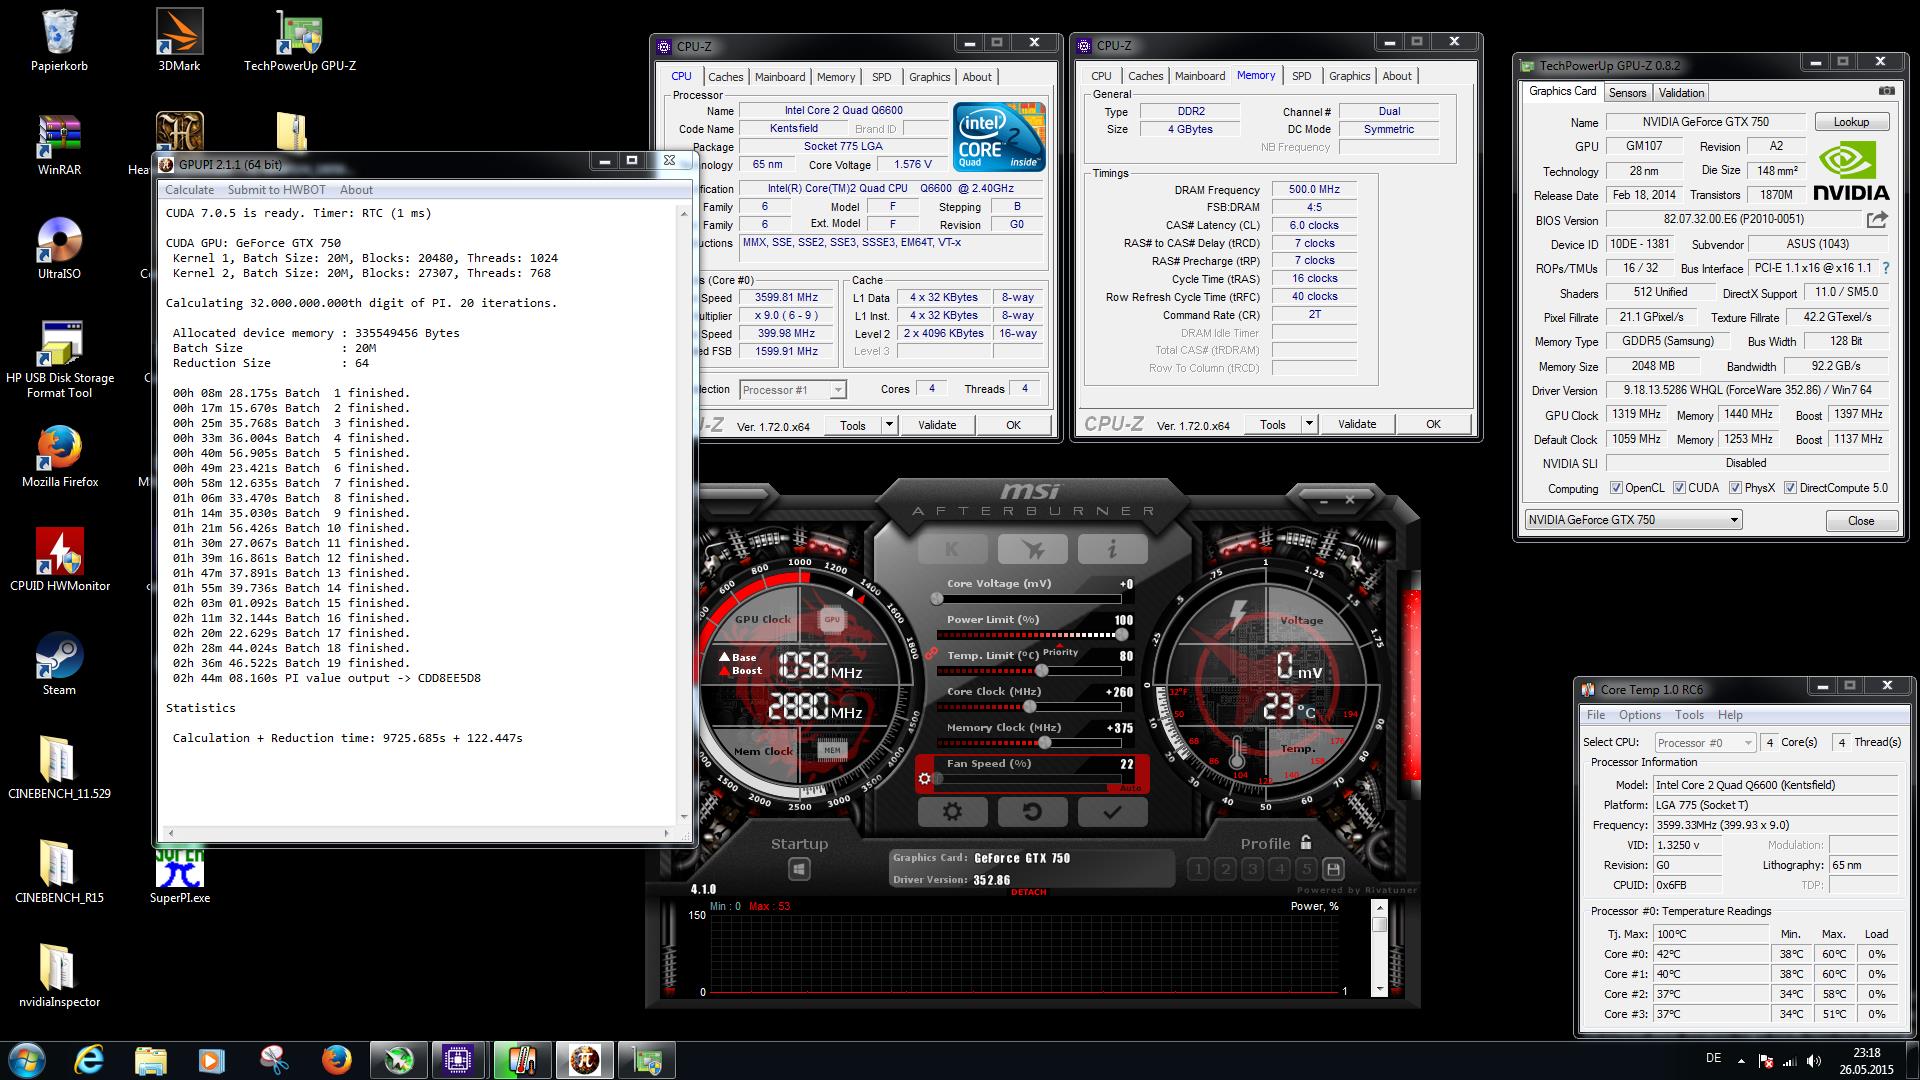This screenshot has width=1920, height=1080.
Task: Apply Afterburner settings with checkmark button
Action: click(1111, 812)
